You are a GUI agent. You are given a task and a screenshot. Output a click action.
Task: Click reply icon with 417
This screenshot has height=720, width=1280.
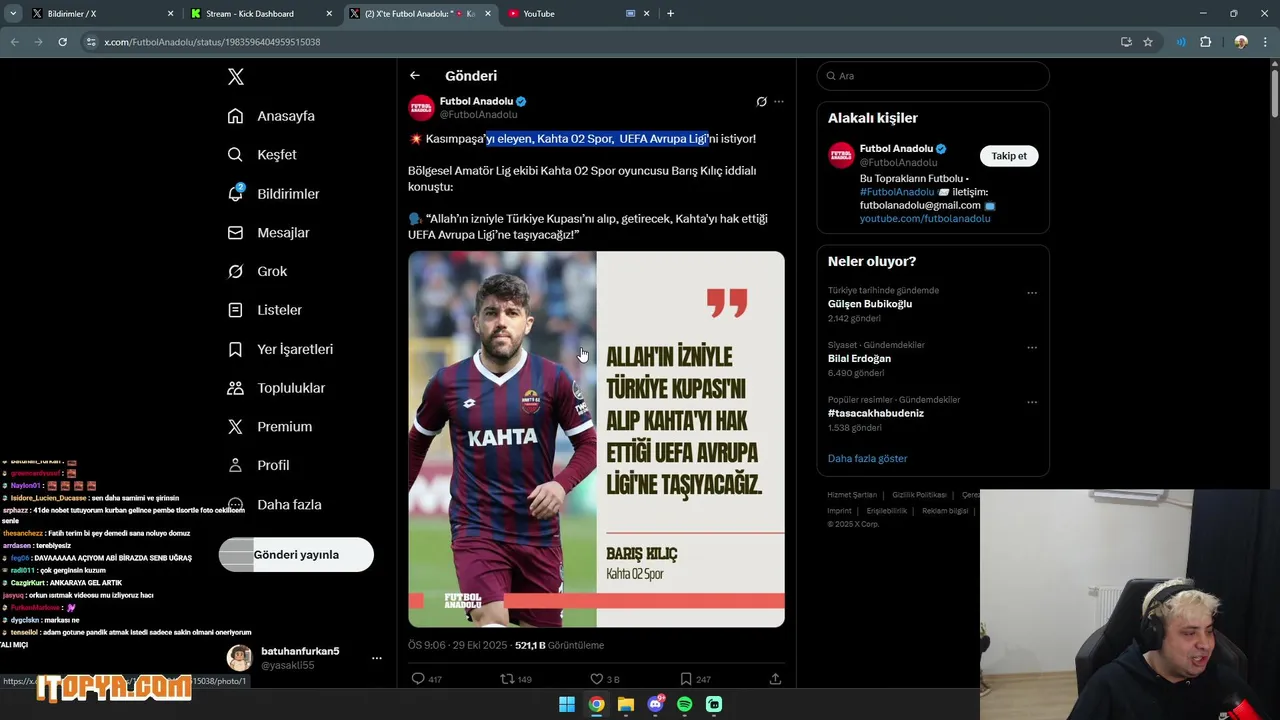tap(427, 679)
